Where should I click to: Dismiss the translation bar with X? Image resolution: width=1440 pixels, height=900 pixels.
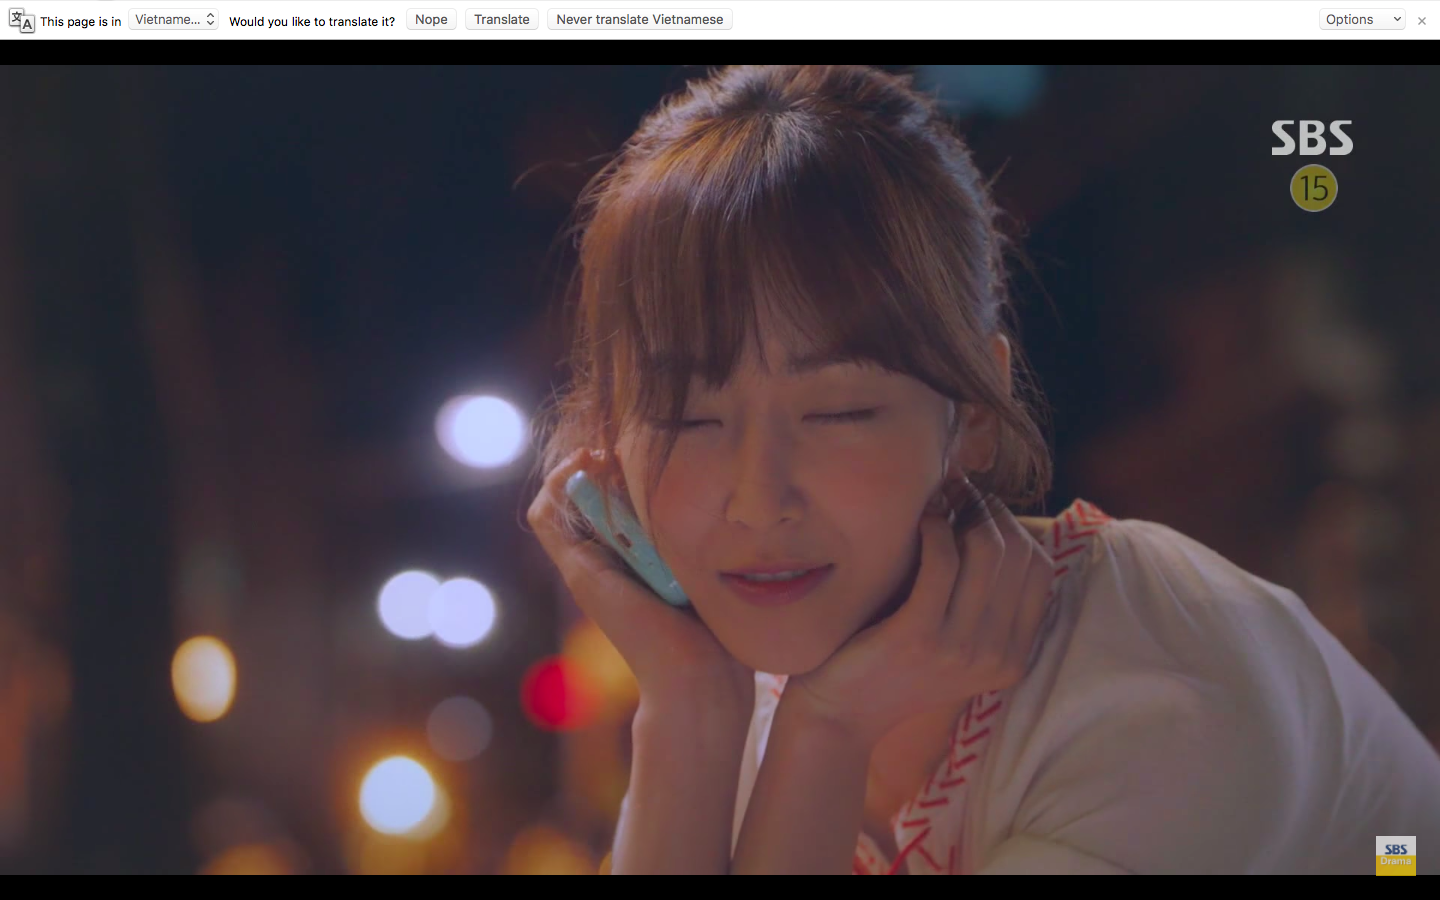click(x=1421, y=21)
